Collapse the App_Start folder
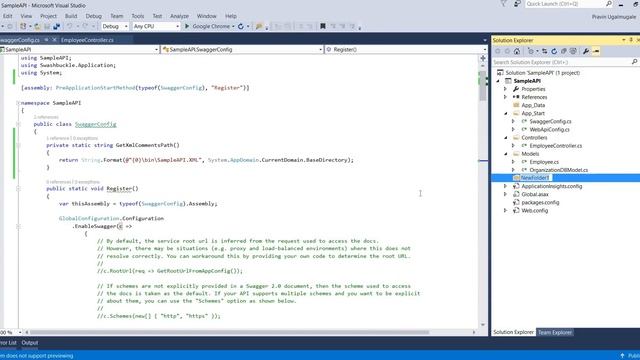 (x=506, y=113)
